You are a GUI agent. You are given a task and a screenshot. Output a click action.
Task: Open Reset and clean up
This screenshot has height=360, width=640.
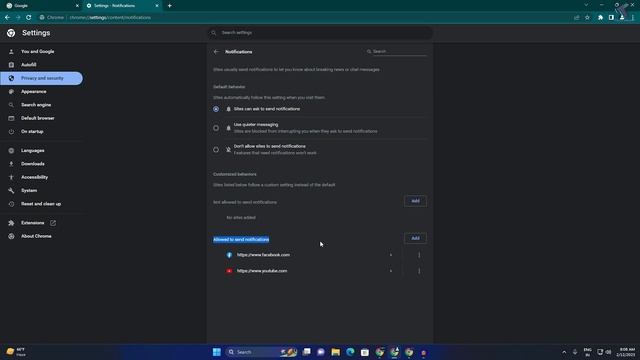pyautogui.click(x=41, y=204)
